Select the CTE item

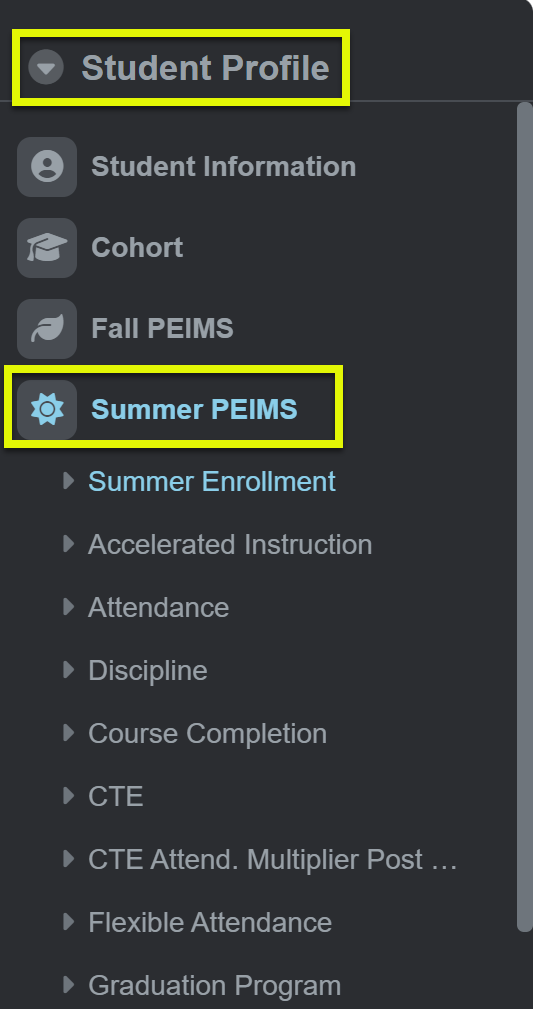pos(116,797)
